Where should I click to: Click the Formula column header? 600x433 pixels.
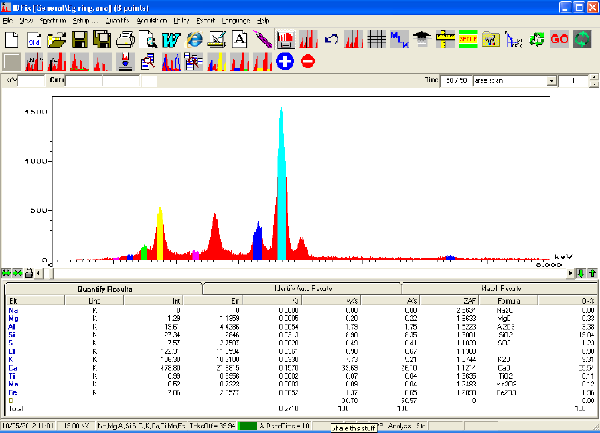tap(509, 301)
